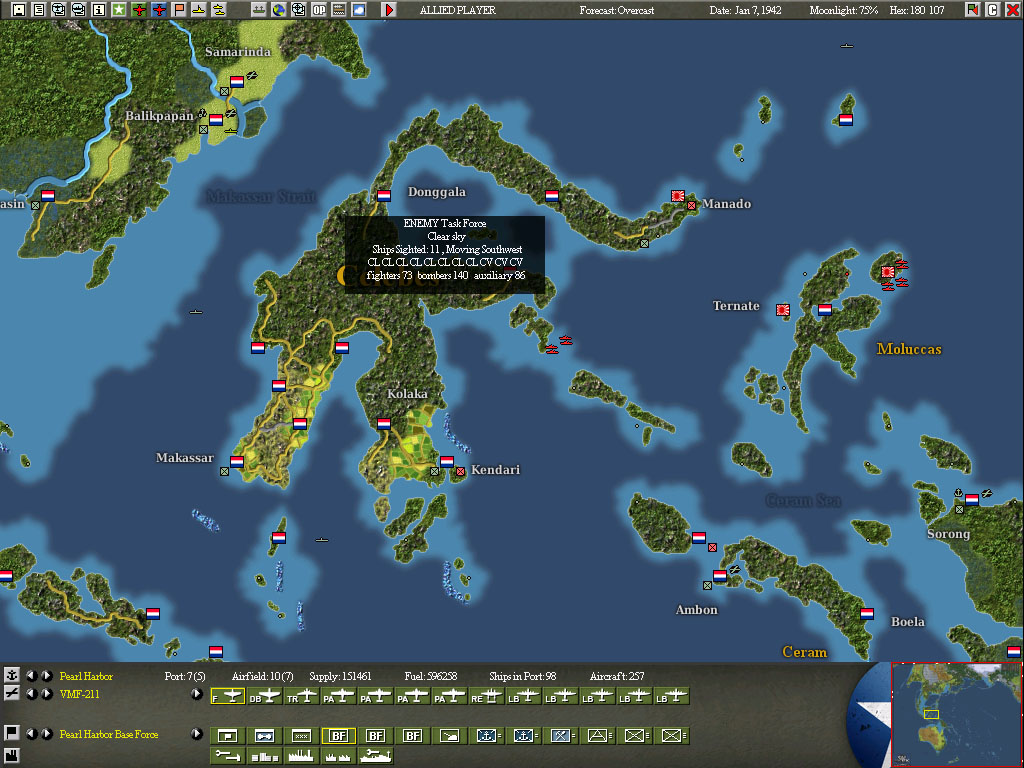The image size is (1024, 768).
Task: Select the Dutch flag at Ambon
Action: coord(720,575)
